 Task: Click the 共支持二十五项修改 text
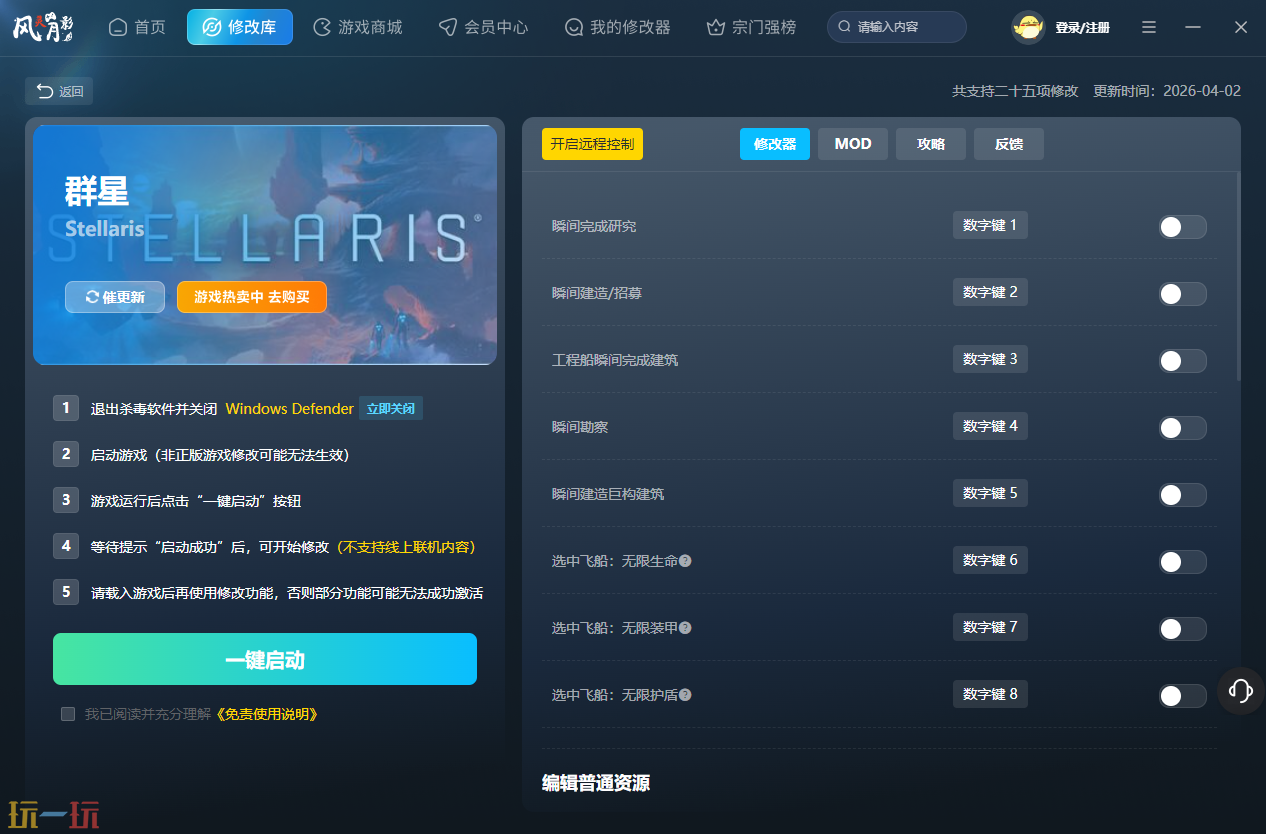1015,91
